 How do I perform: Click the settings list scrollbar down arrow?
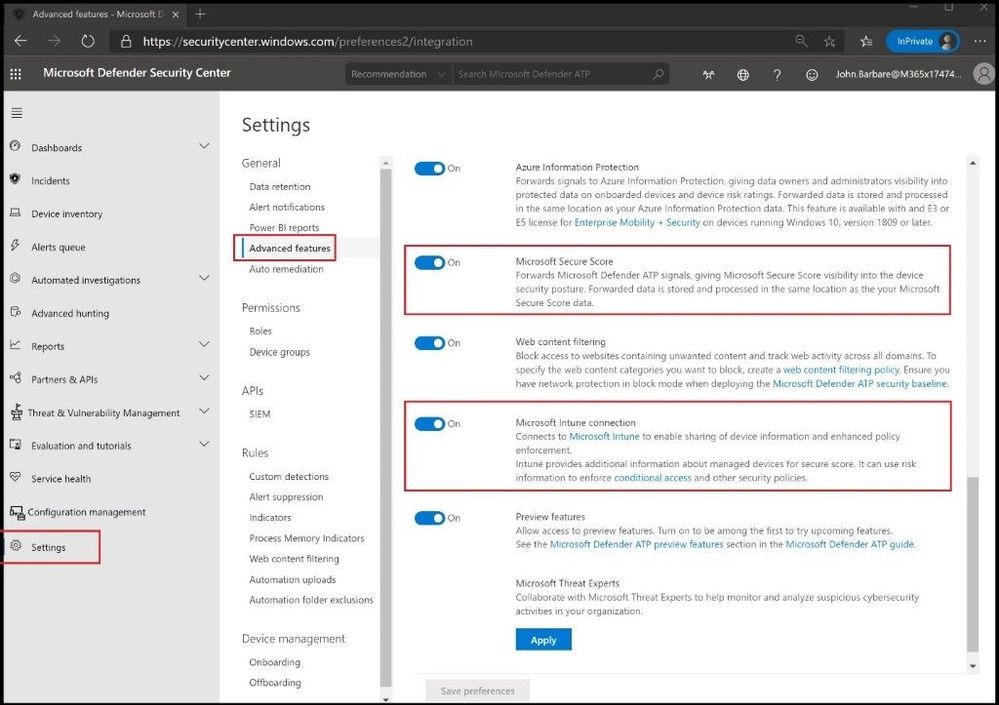click(386, 699)
